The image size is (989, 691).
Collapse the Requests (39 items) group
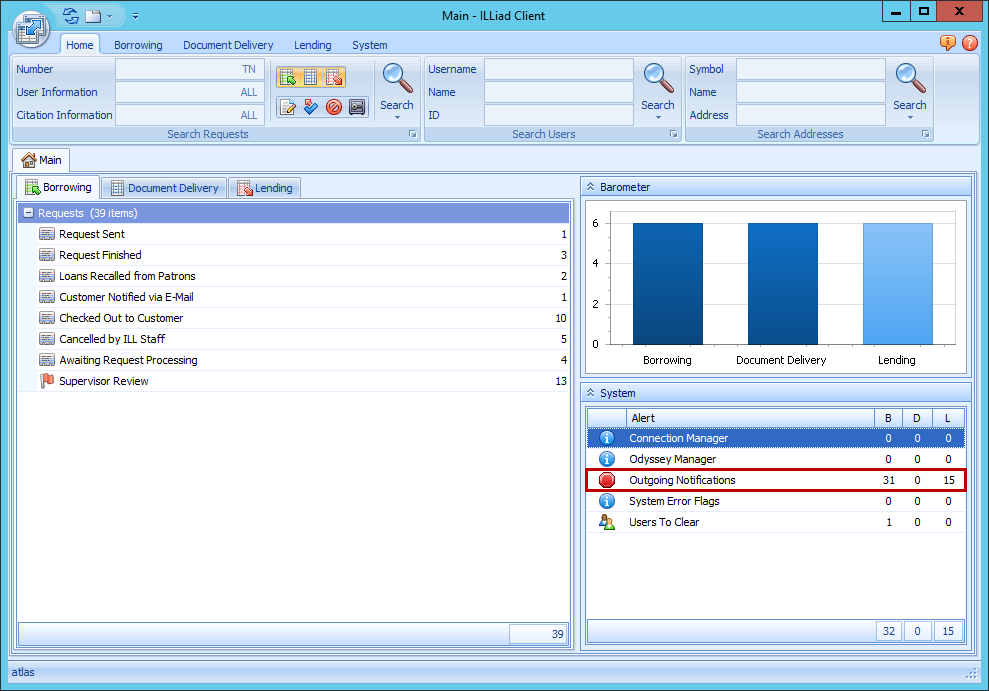tap(28, 213)
